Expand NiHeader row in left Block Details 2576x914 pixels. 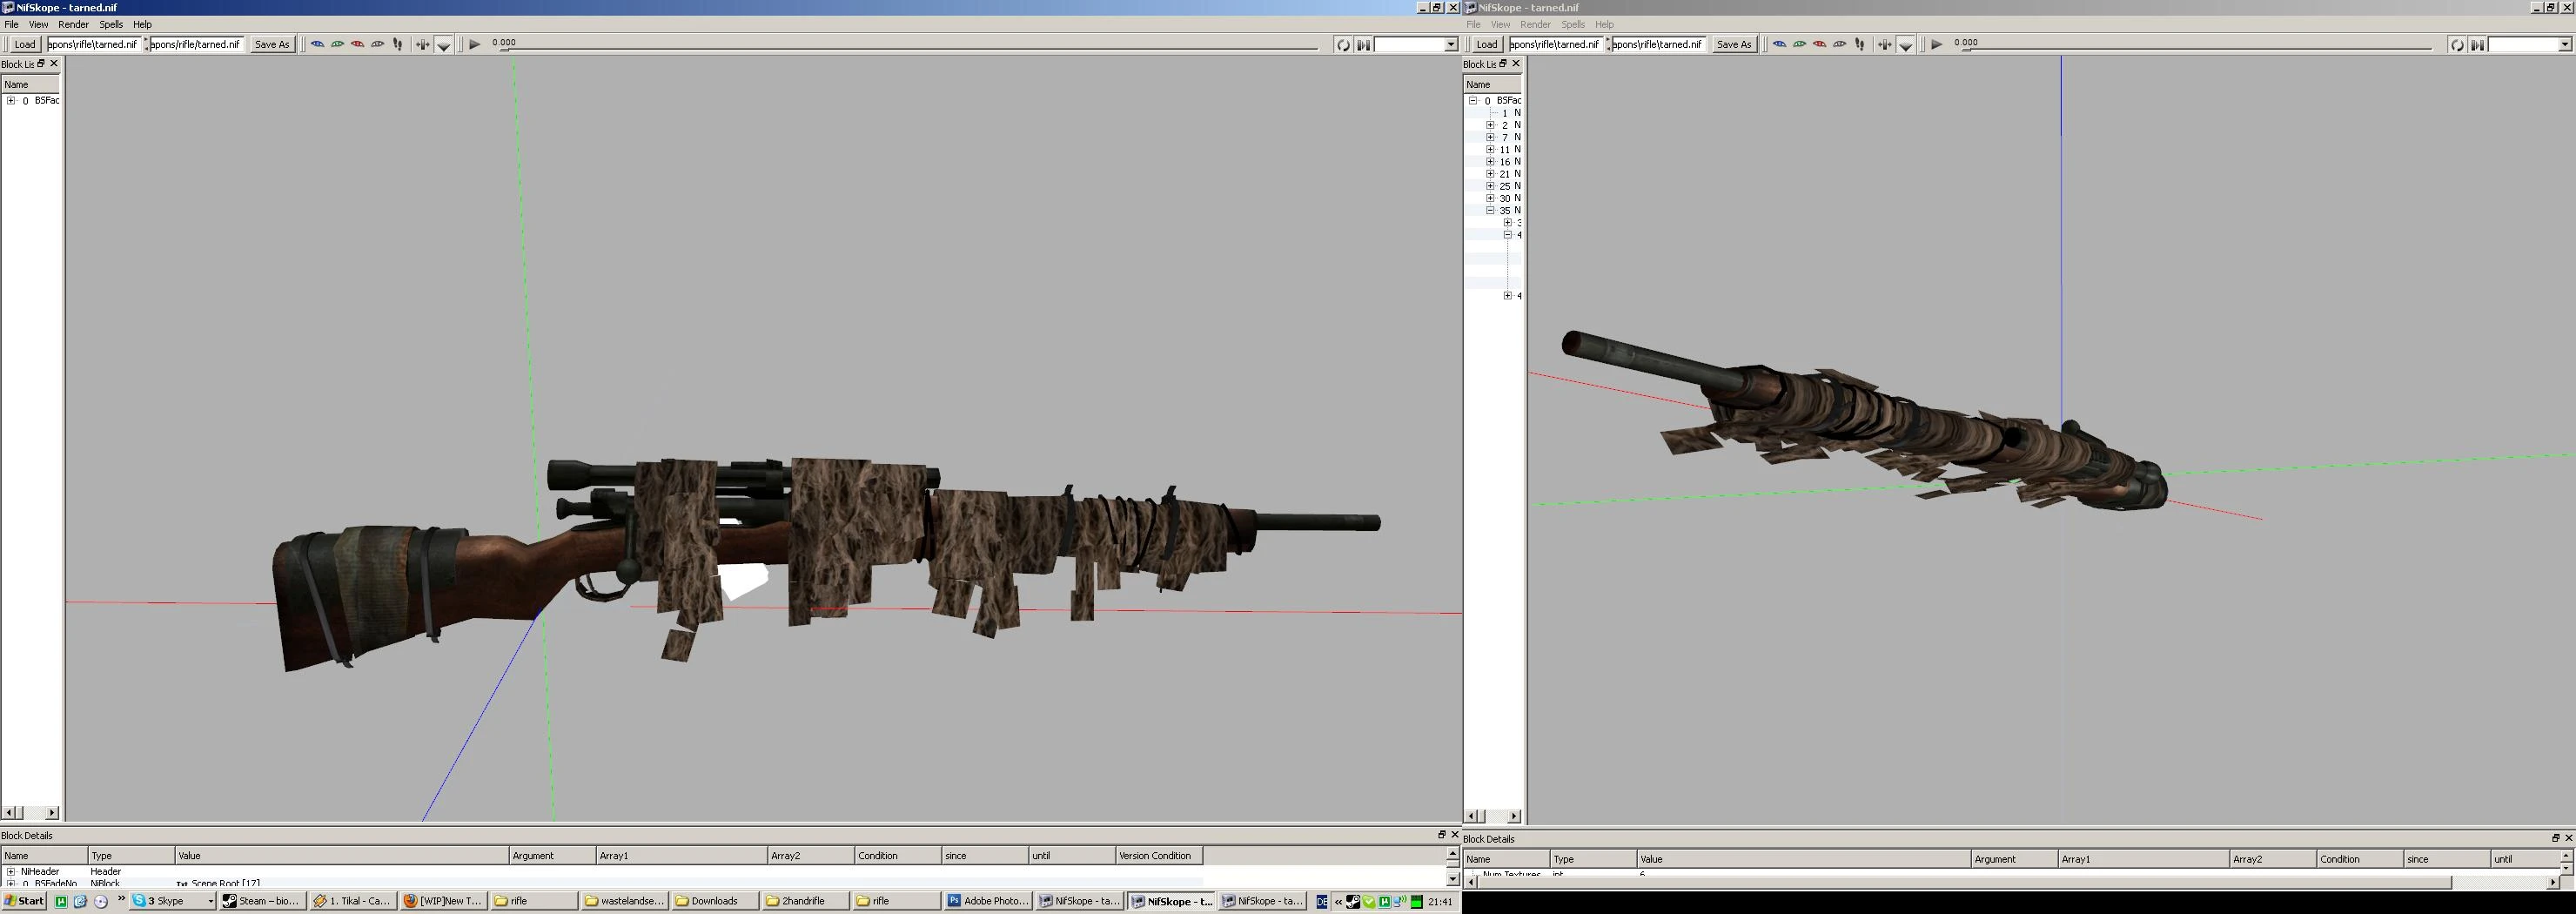[x=11, y=871]
